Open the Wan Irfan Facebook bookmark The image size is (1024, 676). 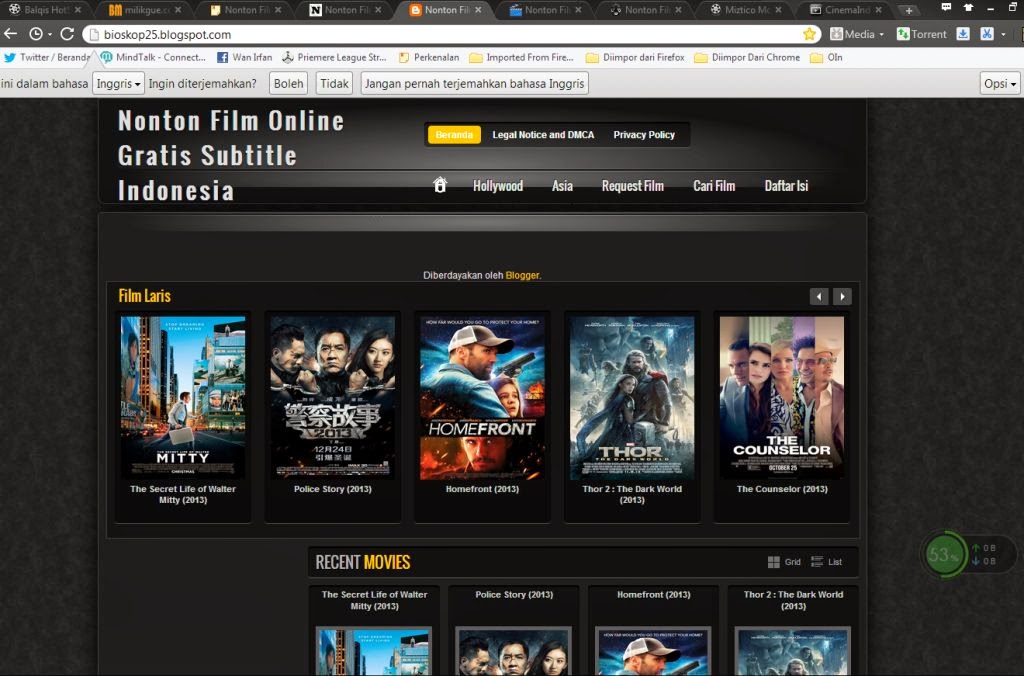pos(244,57)
